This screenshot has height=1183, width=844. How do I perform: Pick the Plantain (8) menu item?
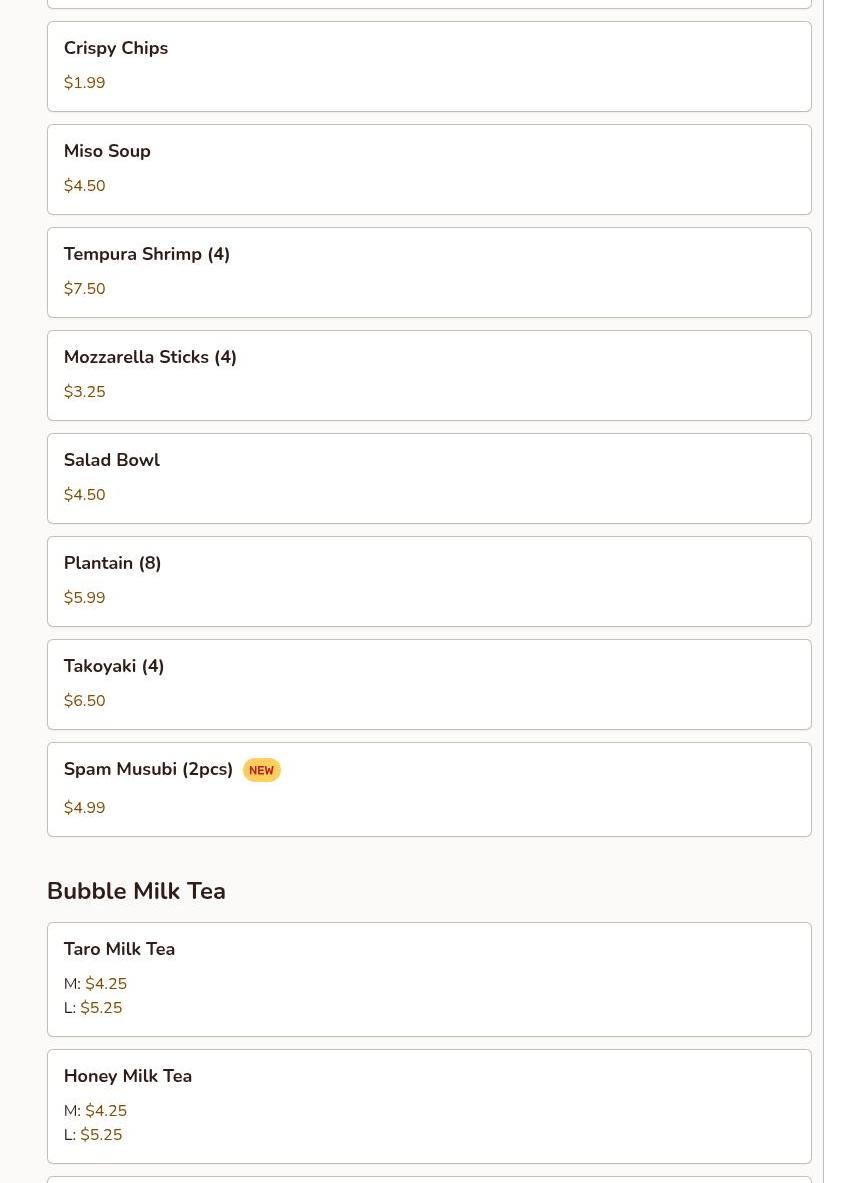(112, 563)
